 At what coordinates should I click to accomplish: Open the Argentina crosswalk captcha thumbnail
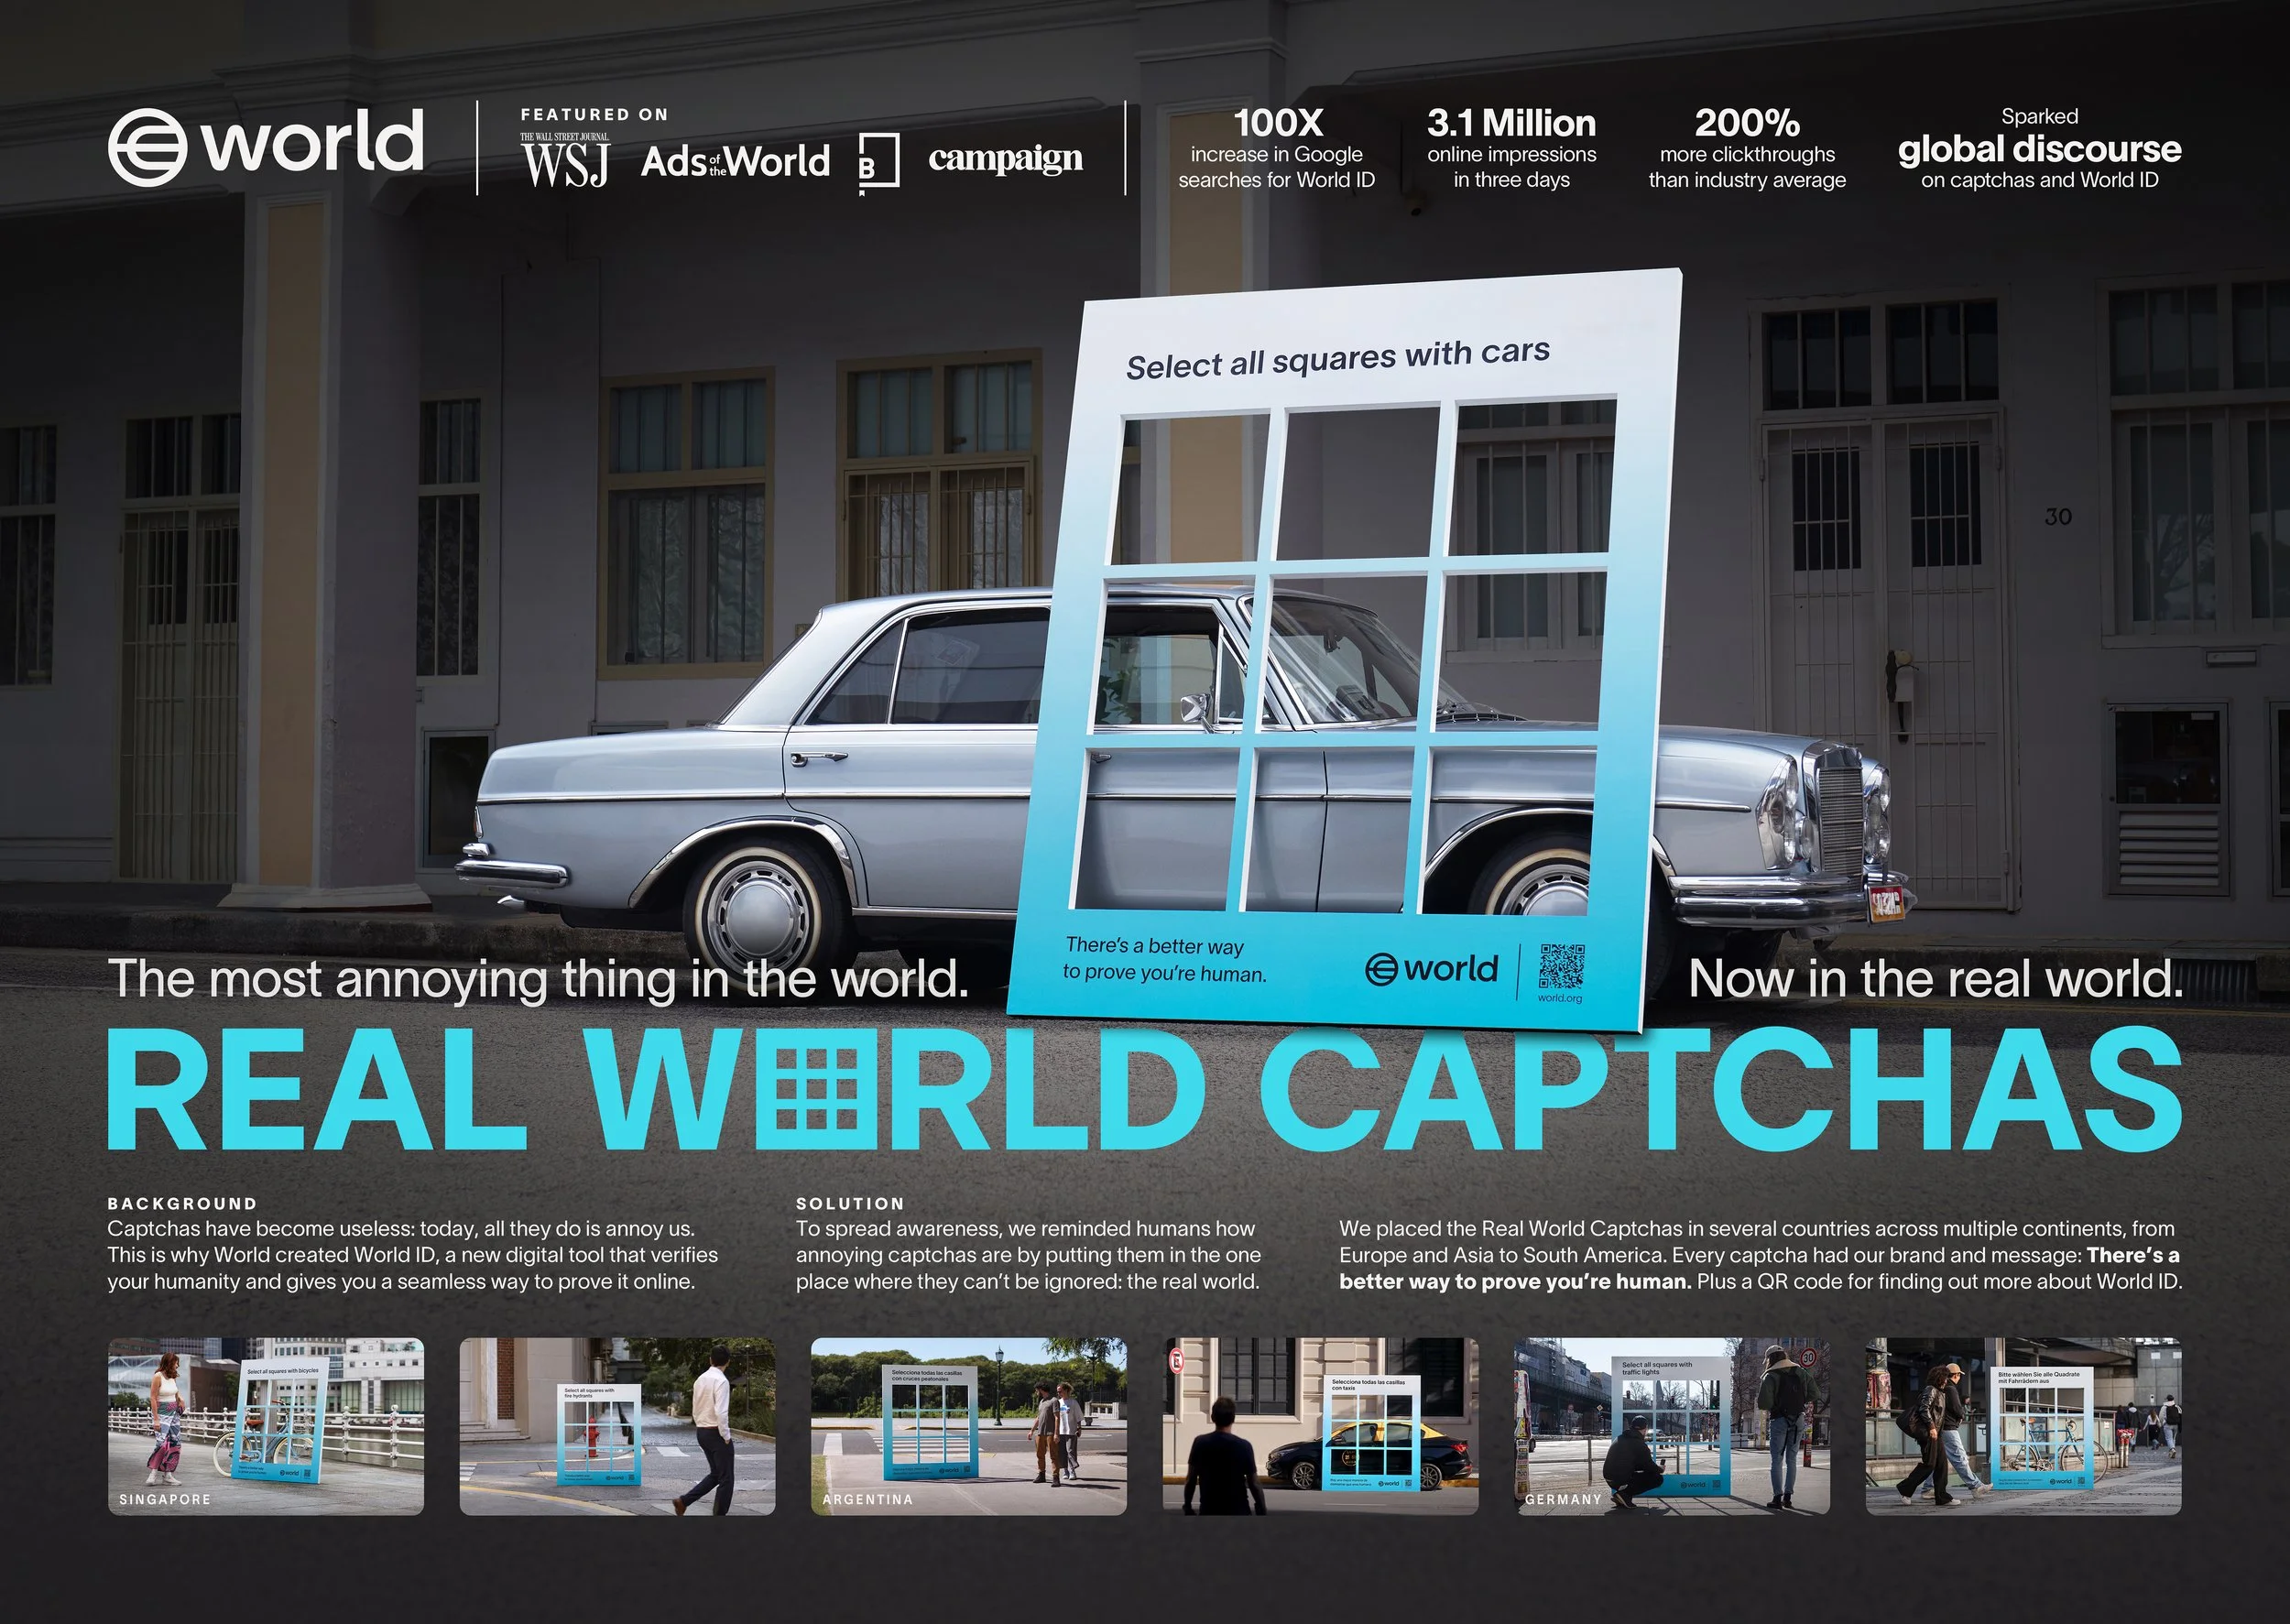(x=968, y=1426)
